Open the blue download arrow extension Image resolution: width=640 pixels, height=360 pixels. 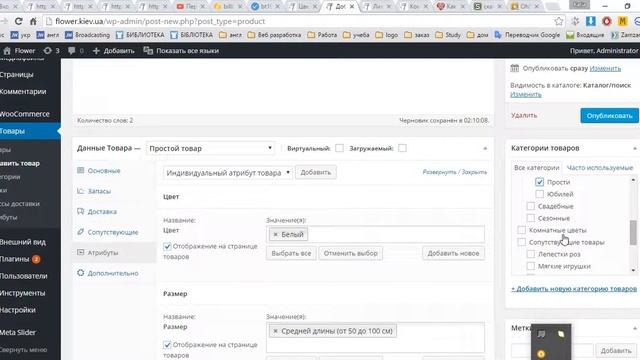tap(591, 21)
